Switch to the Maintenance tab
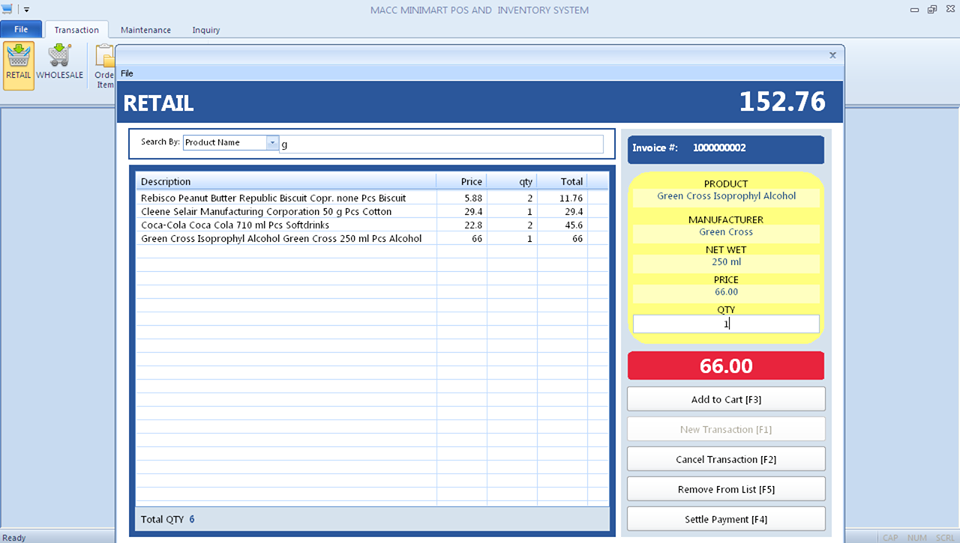The height and width of the screenshot is (543, 960). (x=146, y=29)
